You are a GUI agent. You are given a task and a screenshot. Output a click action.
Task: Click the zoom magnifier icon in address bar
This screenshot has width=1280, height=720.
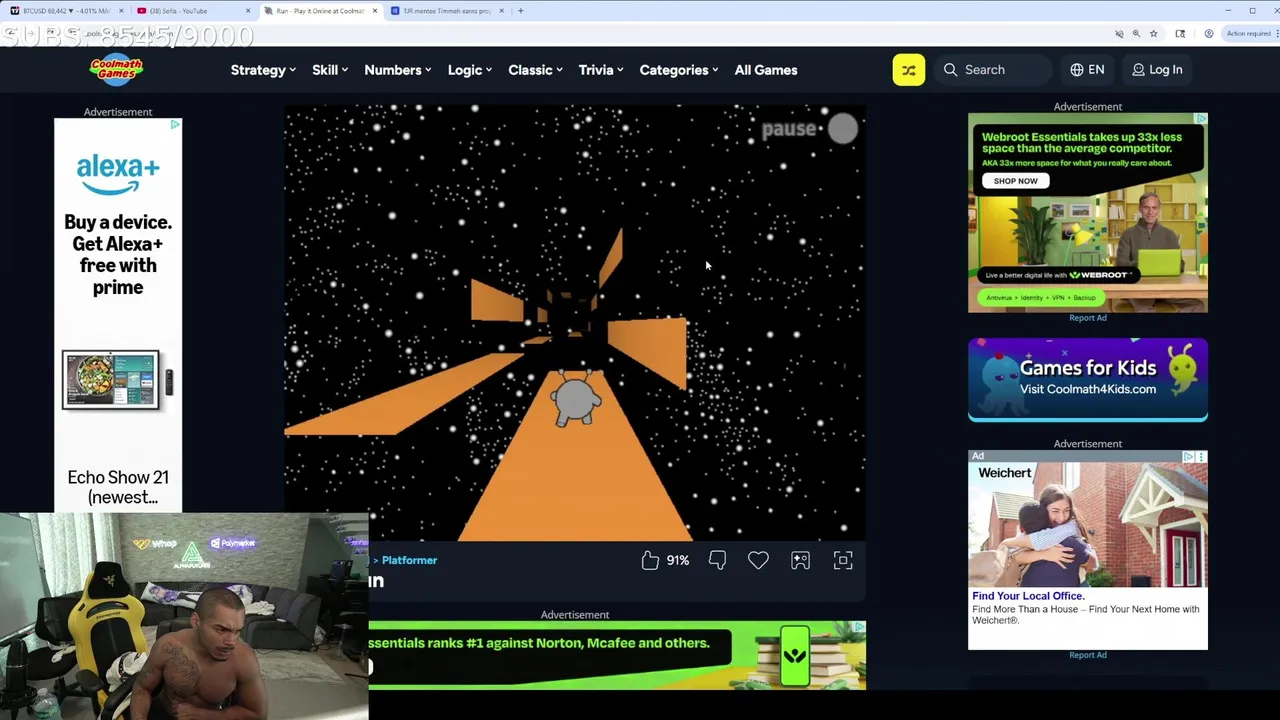coord(1136,34)
